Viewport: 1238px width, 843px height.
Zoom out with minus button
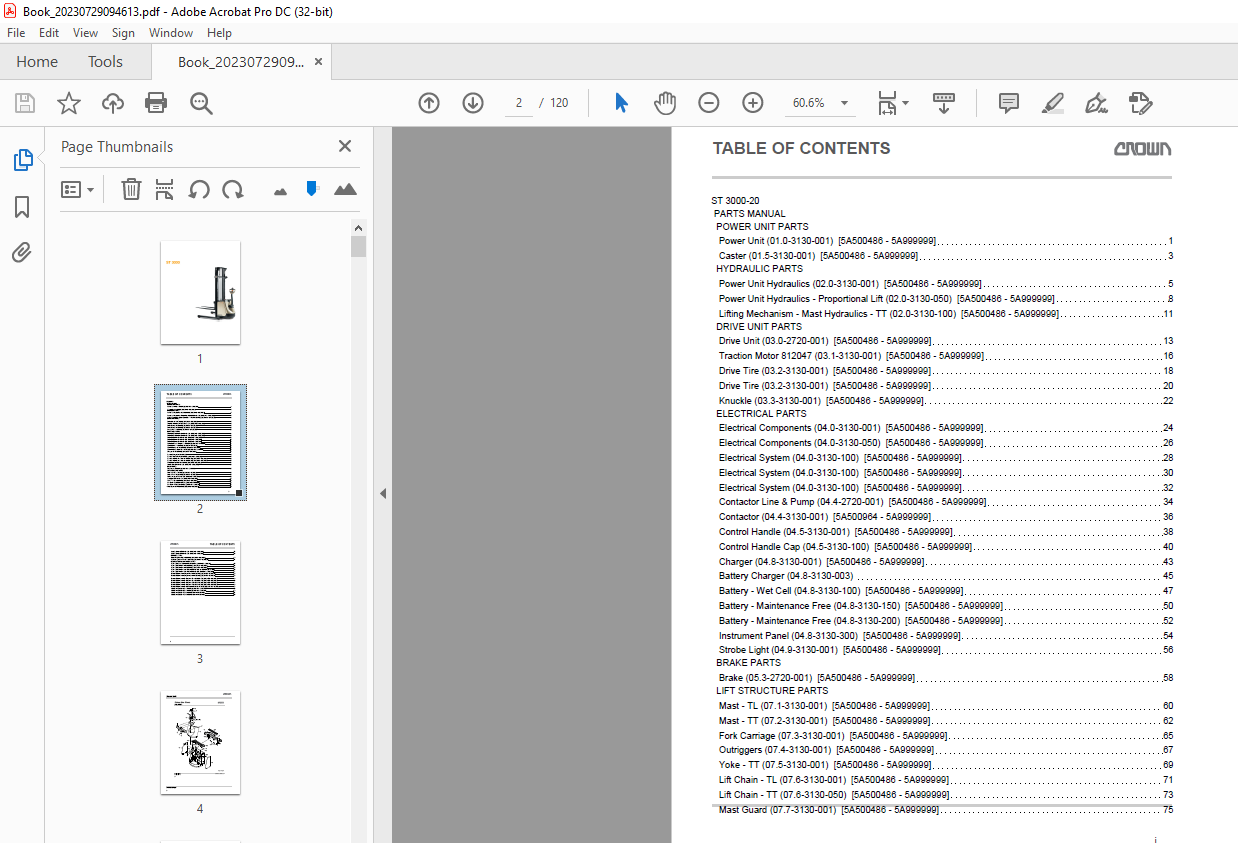(x=709, y=103)
